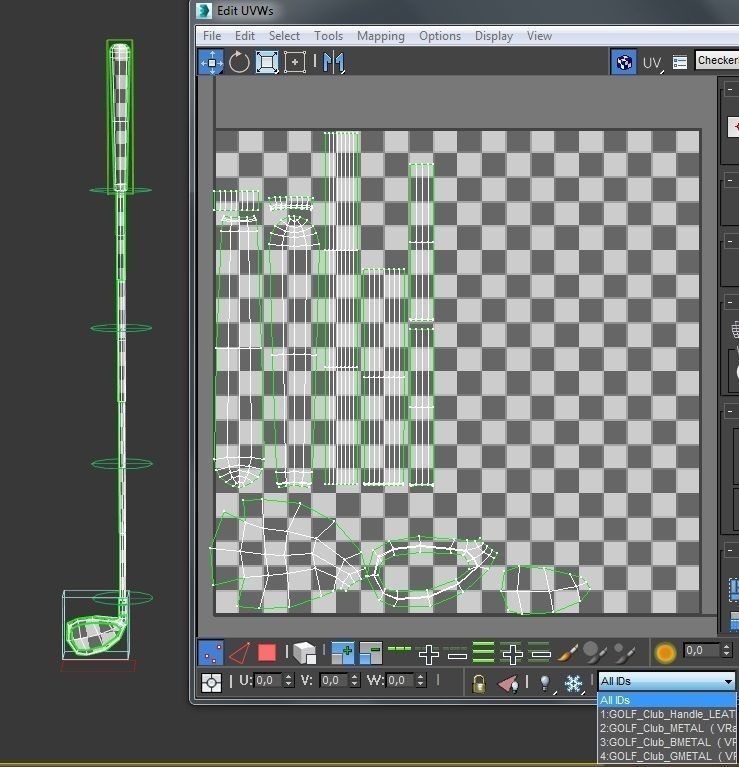Click Shrink Loop minus icon
The height and width of the screenshot is (767, 739).
(457, 655)
